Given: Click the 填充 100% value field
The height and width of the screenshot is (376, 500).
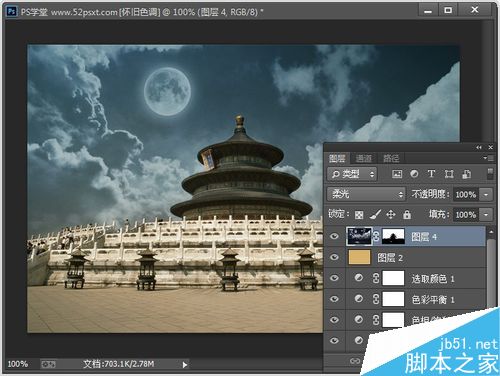Looking at the screenshot, I should pyautogui.click(x=466, y=215).
